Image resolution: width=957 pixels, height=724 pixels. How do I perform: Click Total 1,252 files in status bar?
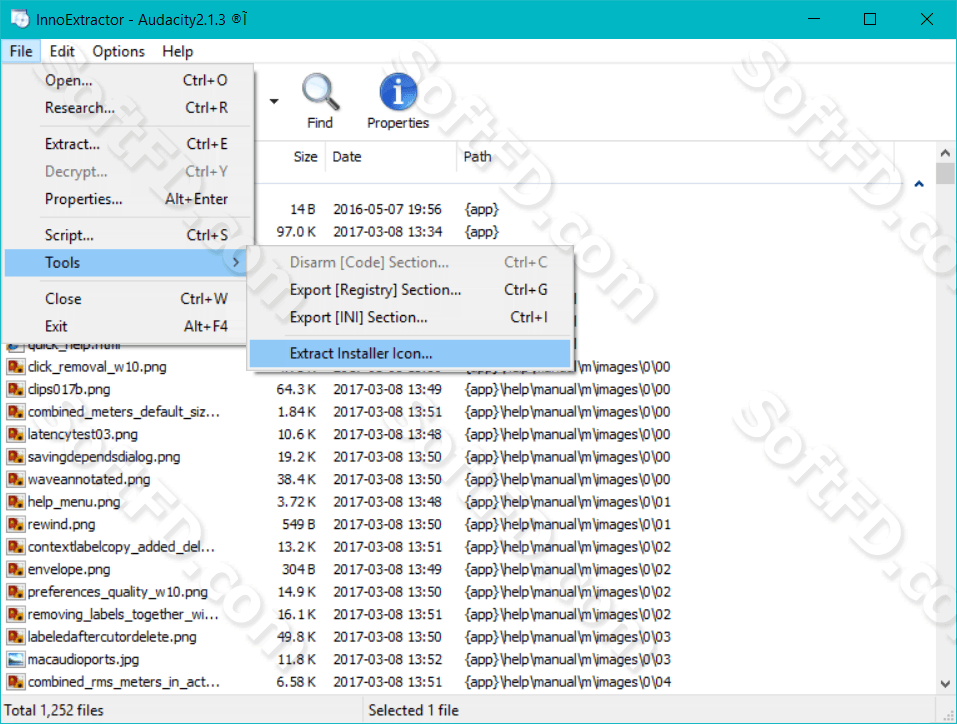54,711
